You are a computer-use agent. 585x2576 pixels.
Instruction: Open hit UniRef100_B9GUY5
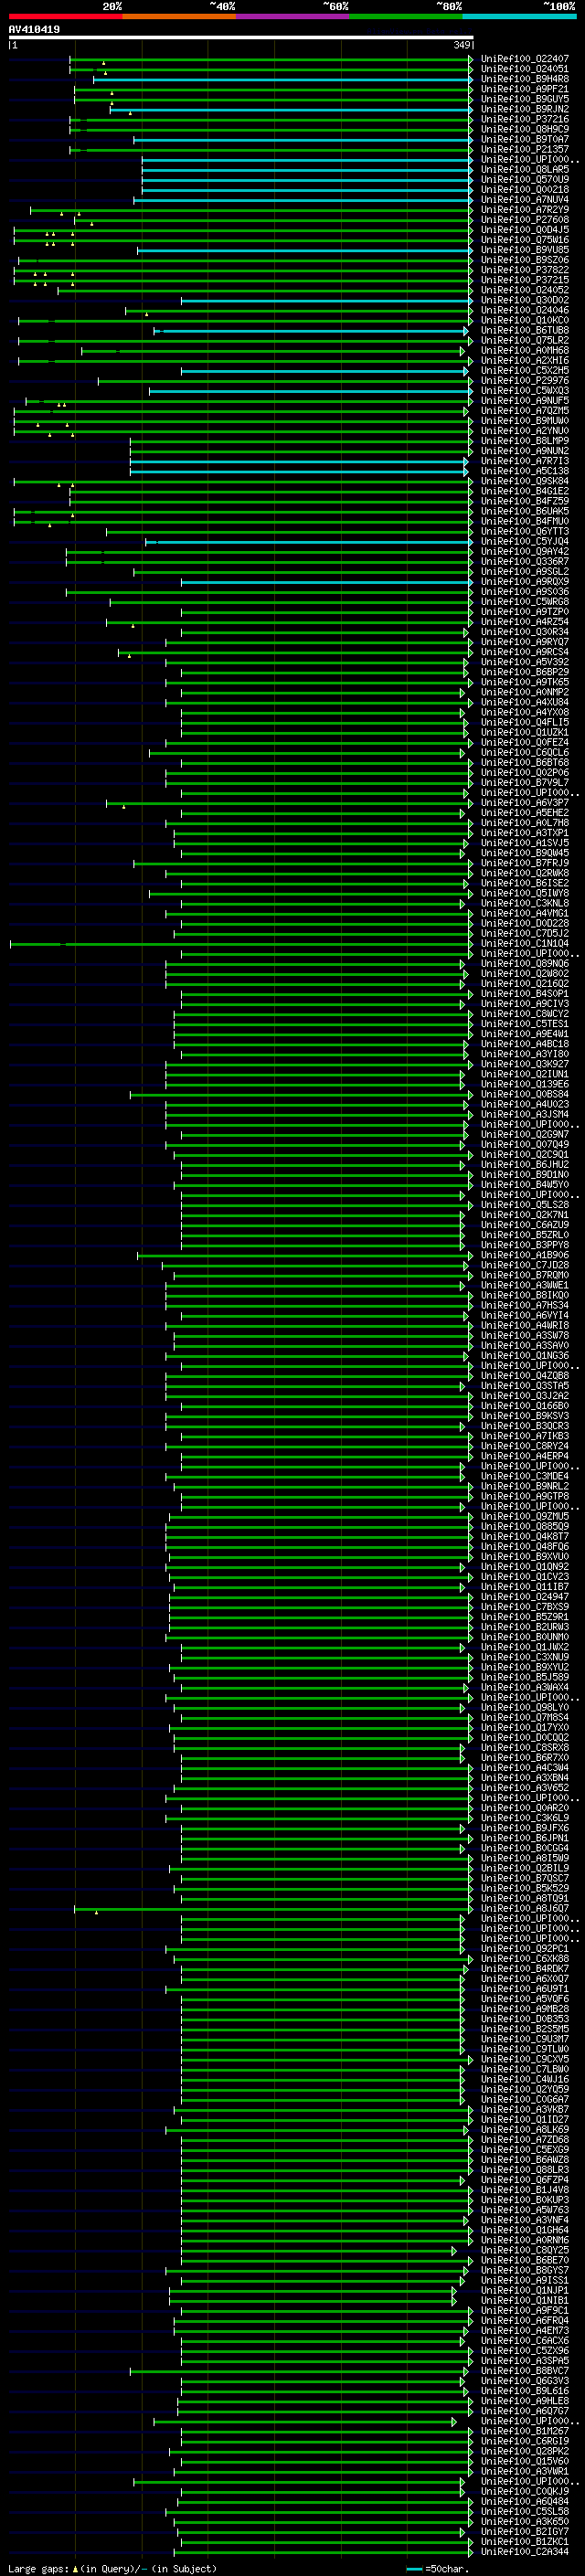pos(524,99)
